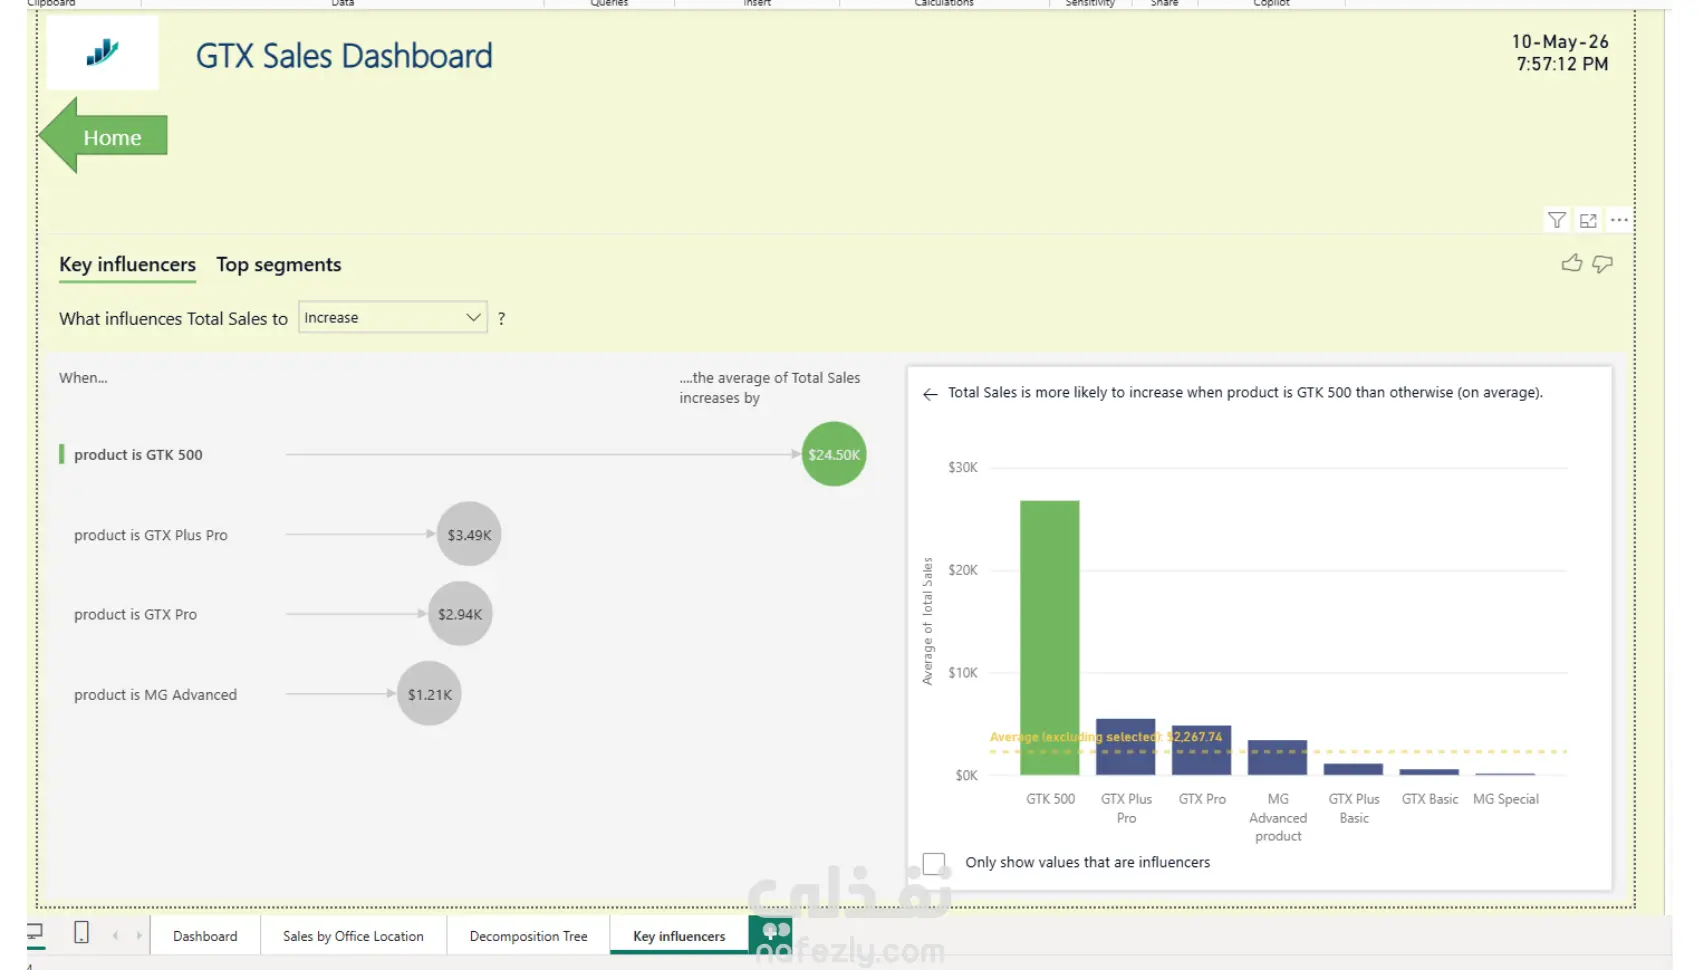Click the MG Advanced bar in chart
1700x970 pixels.
[1277, 758]
